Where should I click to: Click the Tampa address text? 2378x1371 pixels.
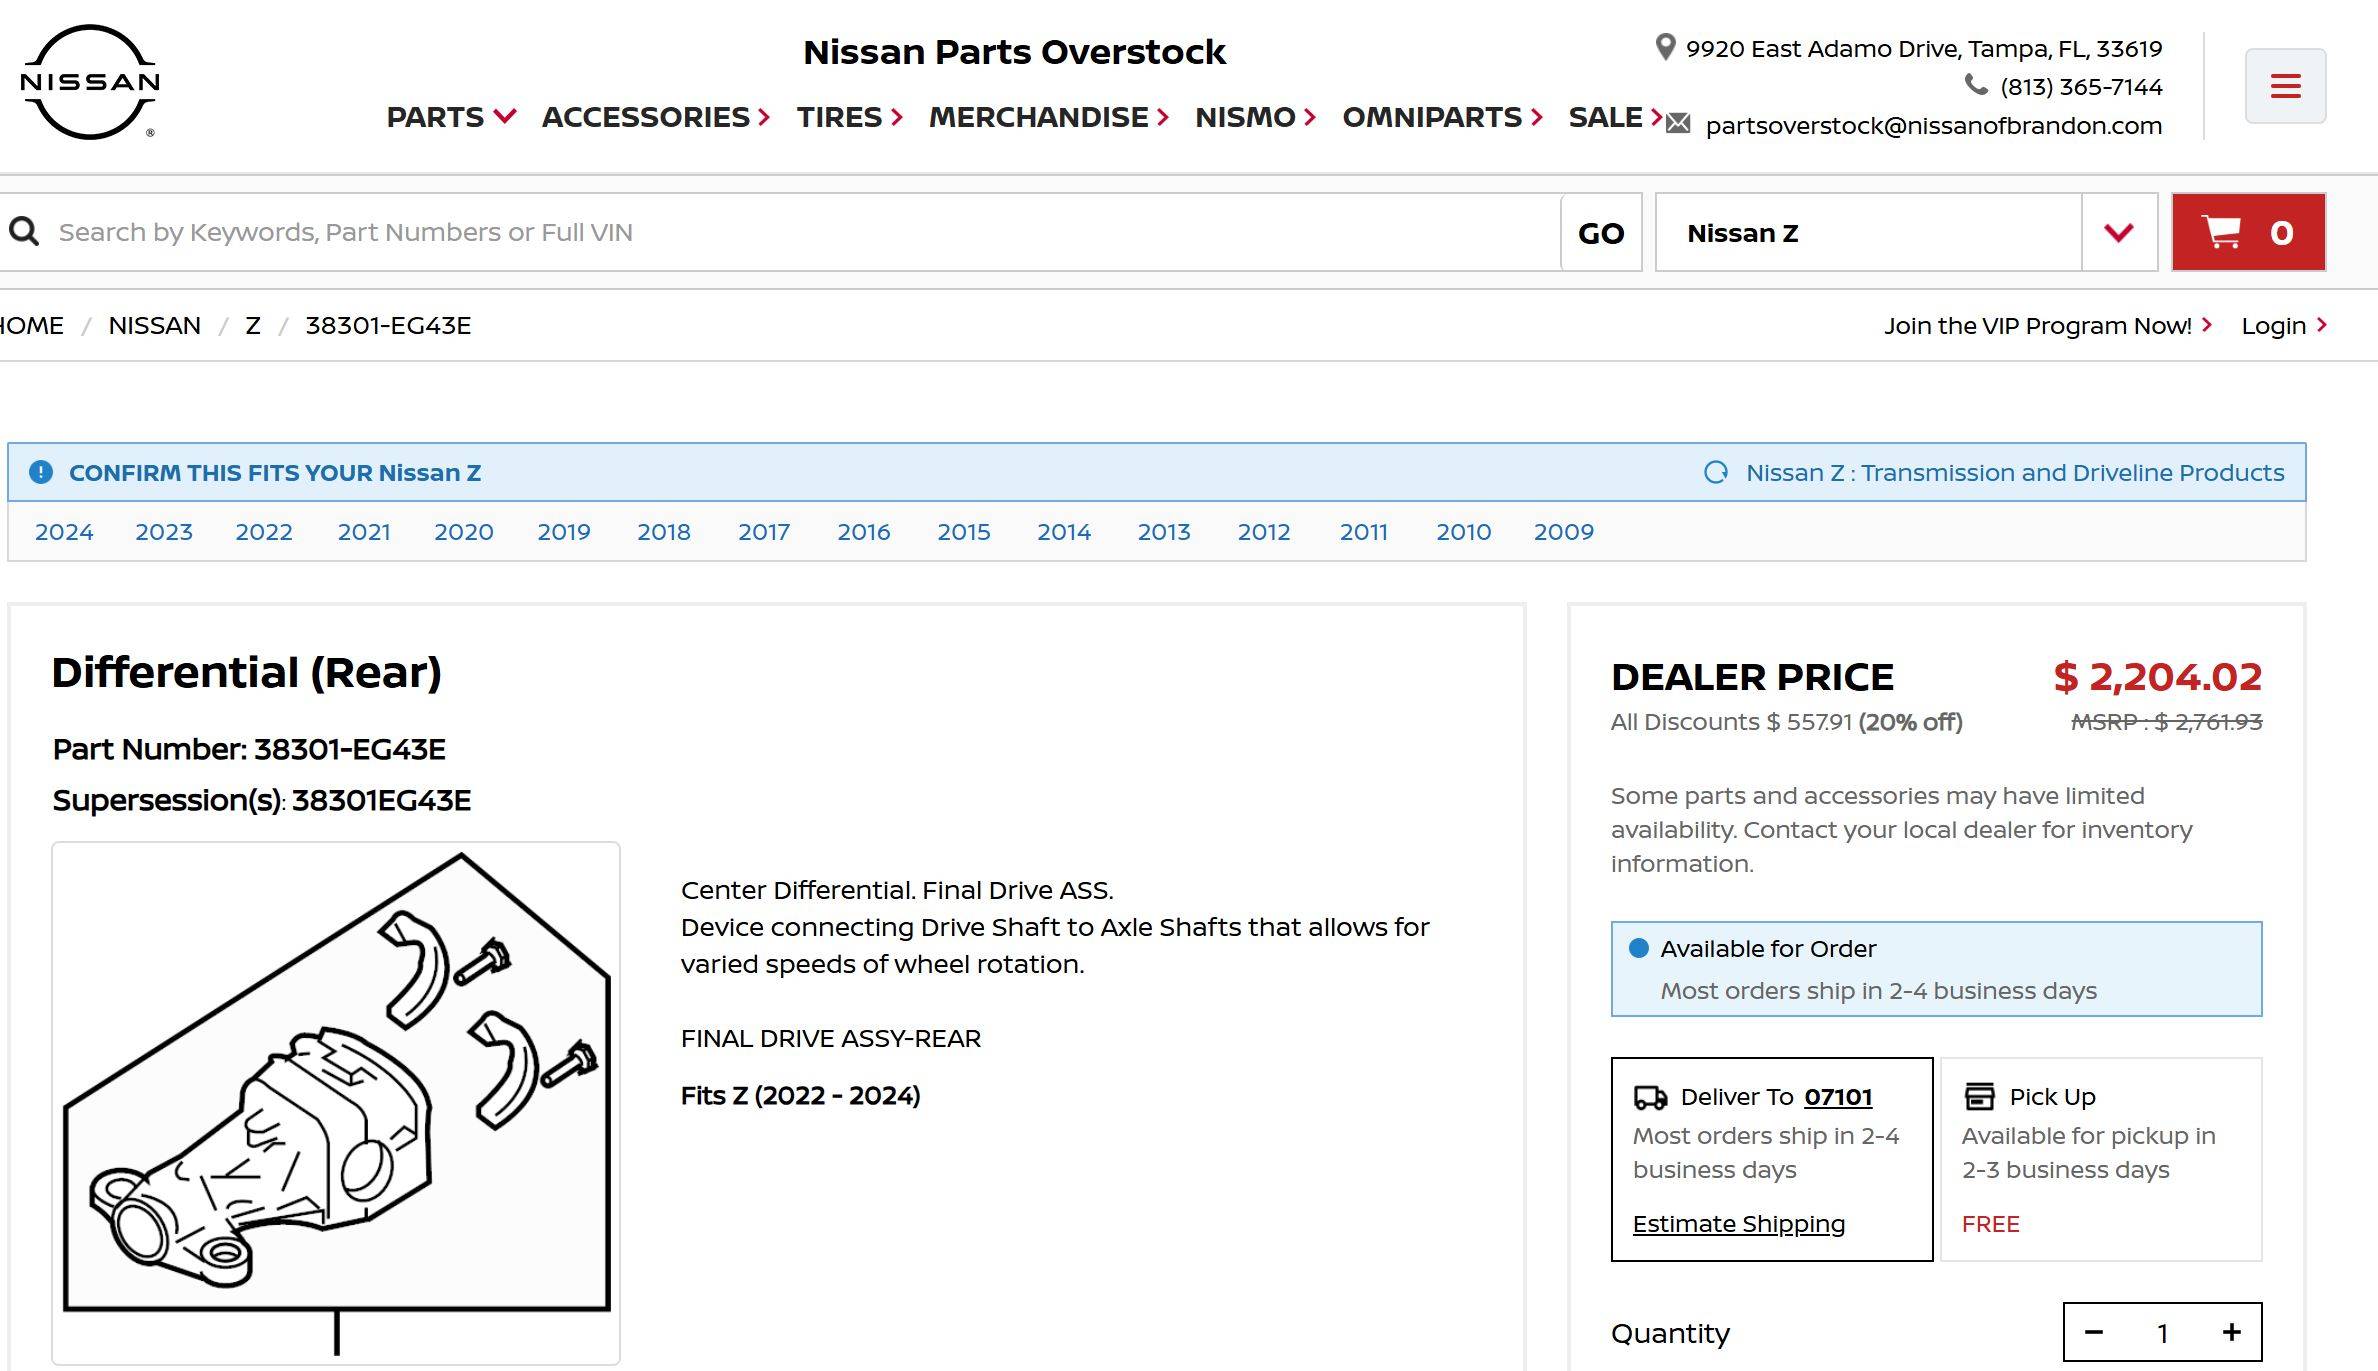[x=1924, y=48]
